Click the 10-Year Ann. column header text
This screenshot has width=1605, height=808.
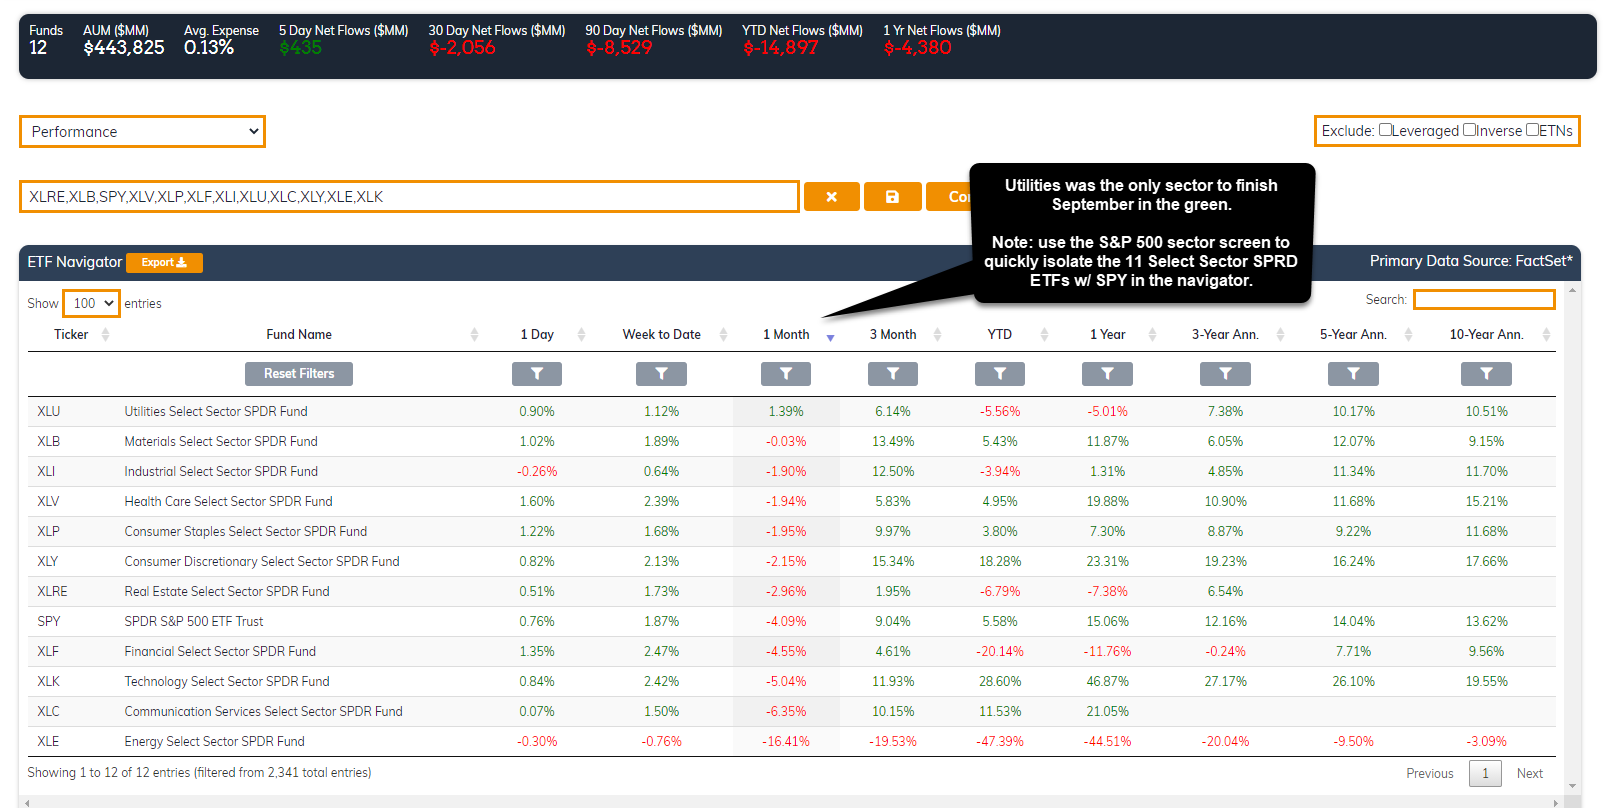point(1486,334)
